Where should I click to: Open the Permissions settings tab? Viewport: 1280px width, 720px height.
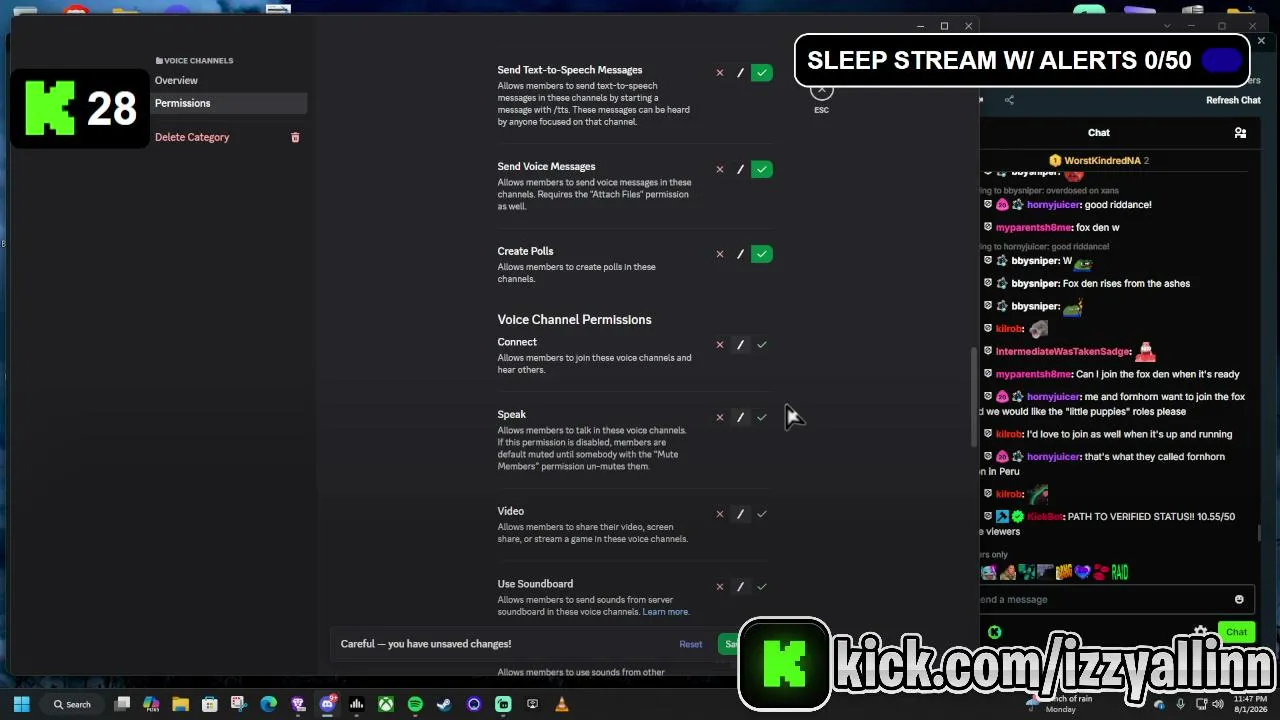229,103
